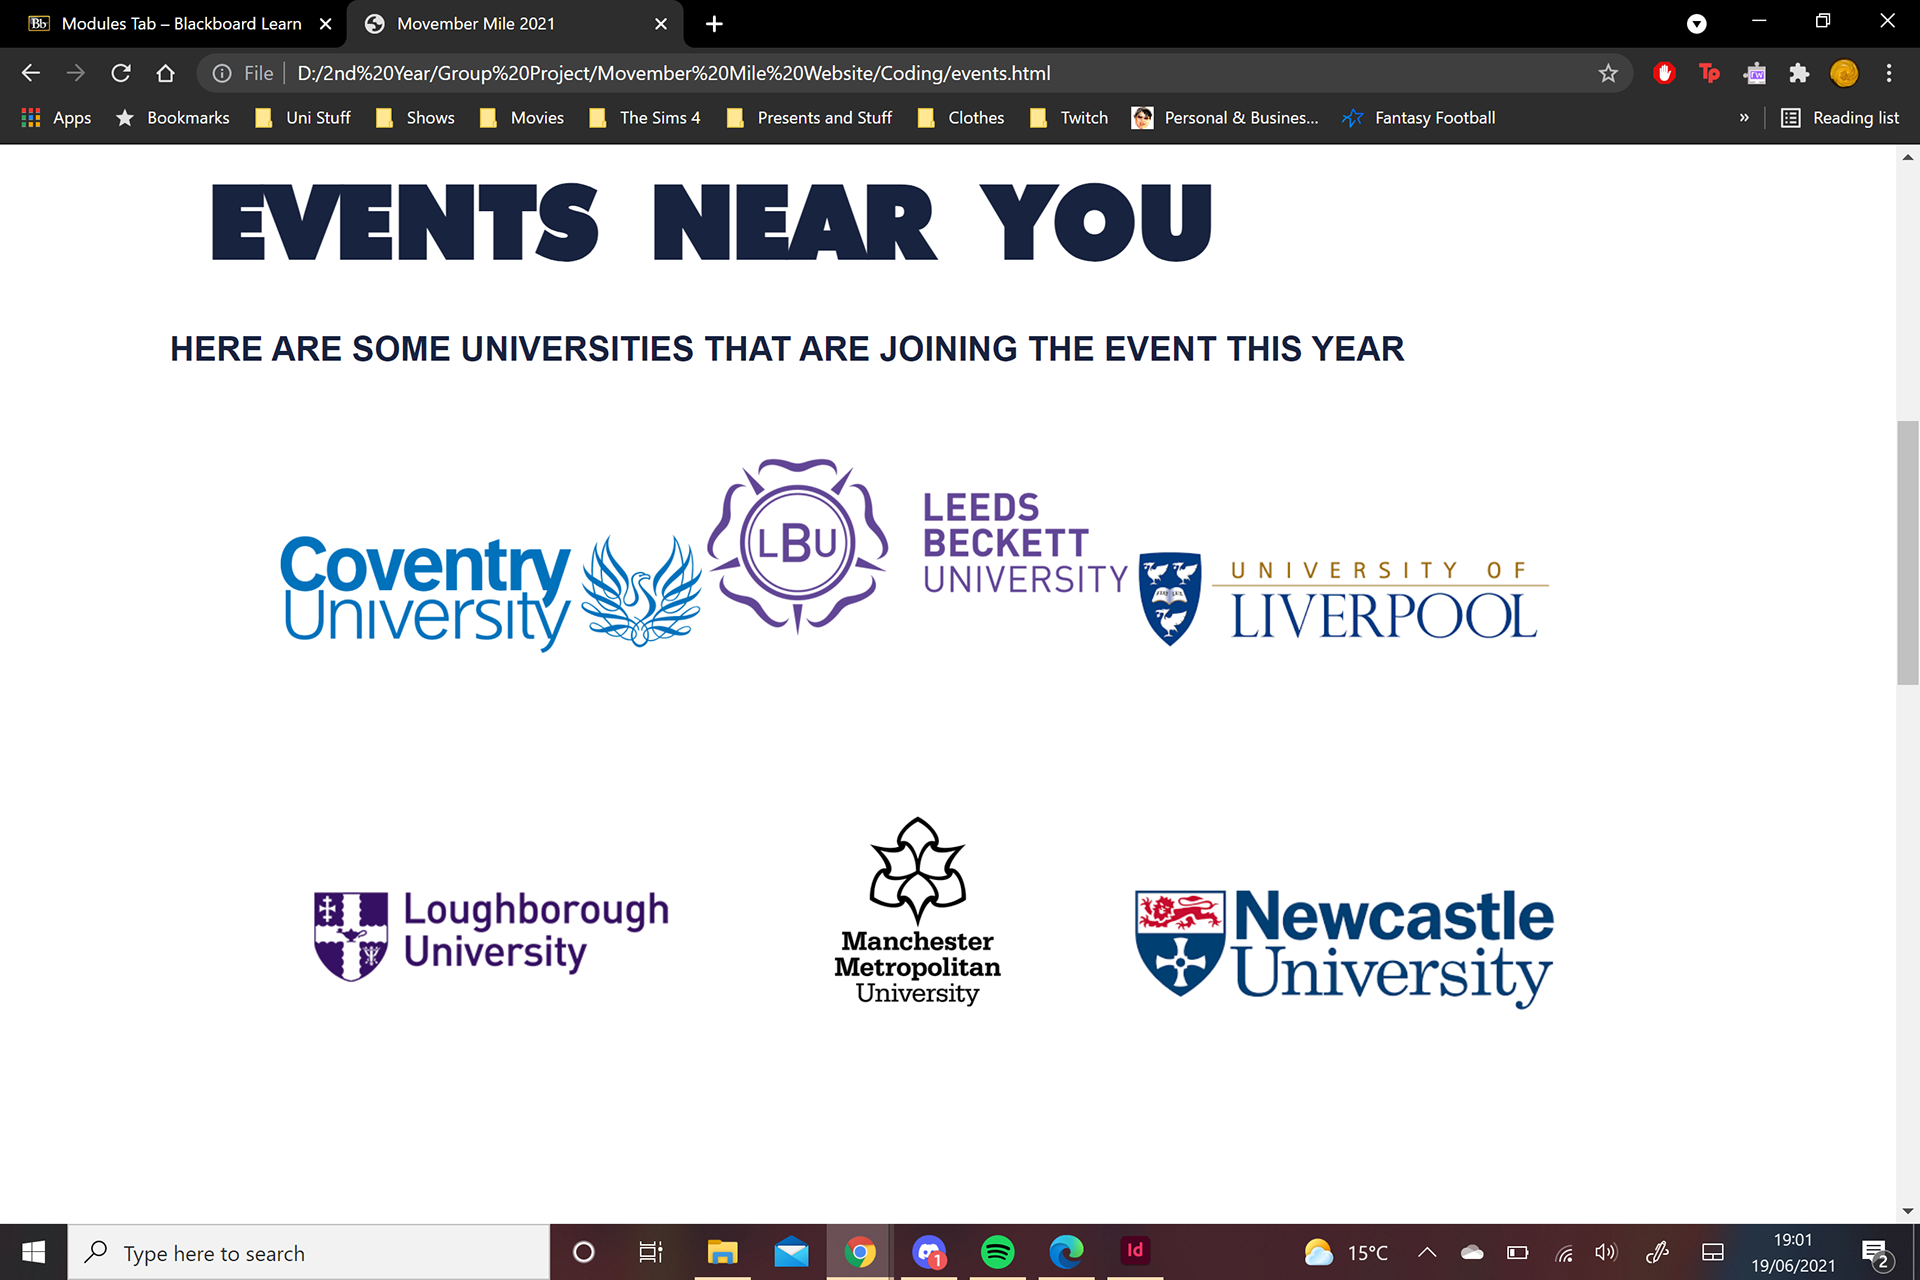Open the Personal & Business bookmark
This screenshot has height=1280, width=1920.
[x=1225, y=118]
